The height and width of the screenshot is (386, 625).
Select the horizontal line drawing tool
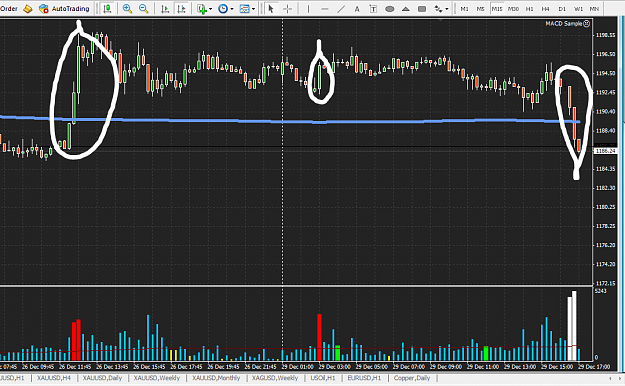(324, 8)
